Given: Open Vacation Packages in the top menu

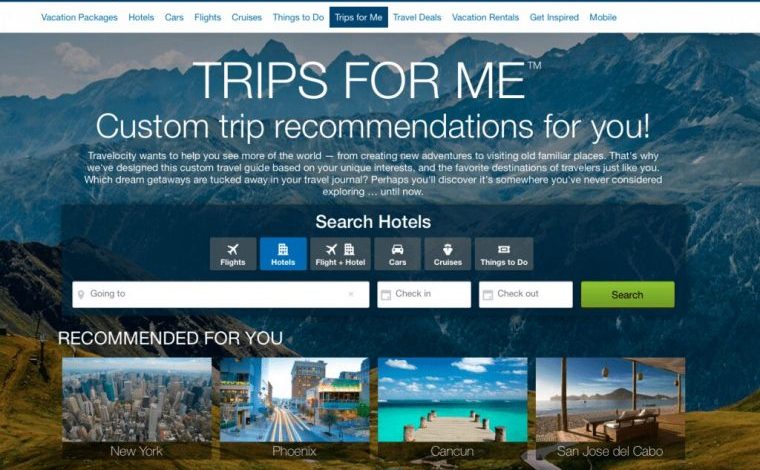Looking at the screenshot, I should pyautogui.click(x=79, y=17).
